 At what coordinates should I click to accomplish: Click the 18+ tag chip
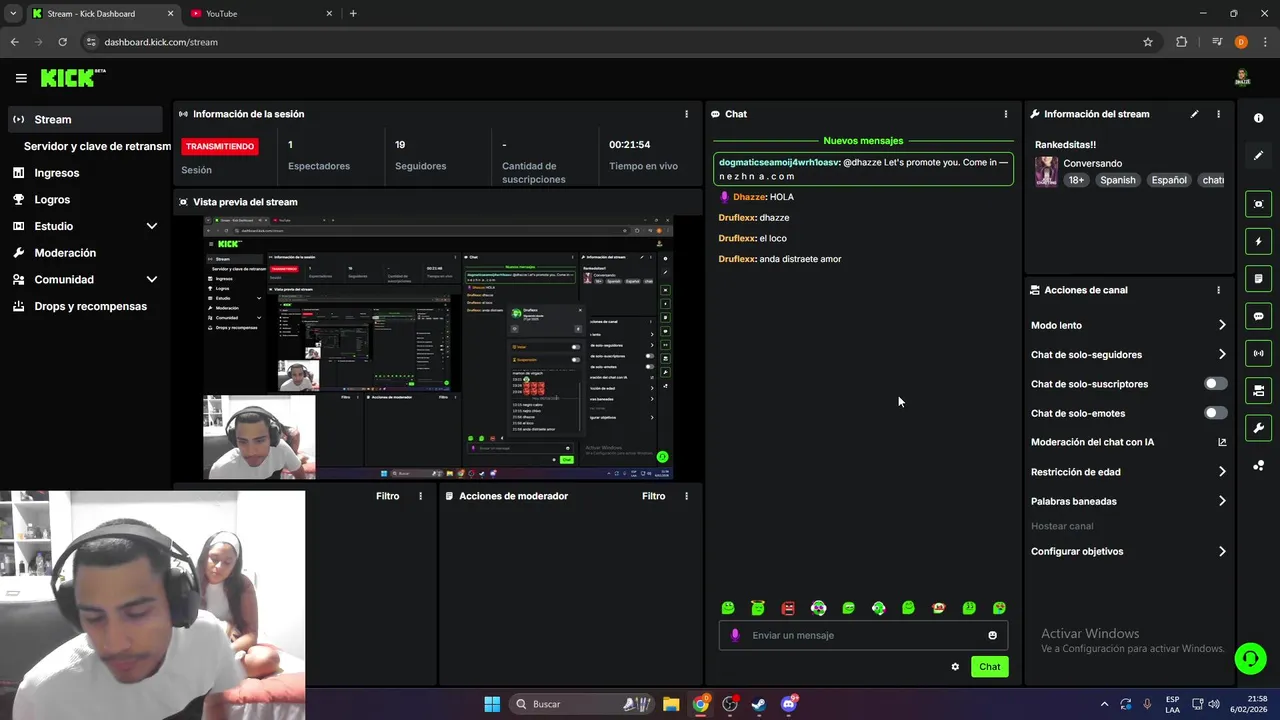[1076, 180]
